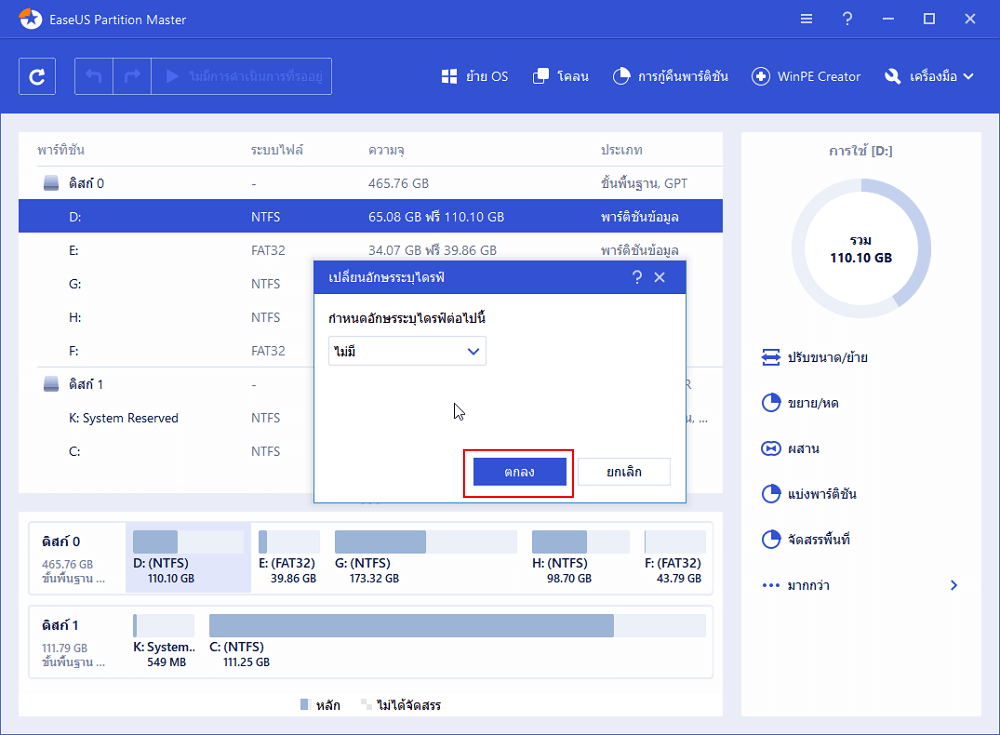This screenshot has width=1000, height=735.
Task: Click the ประเภท column header
Action: [x=621, y=150]
